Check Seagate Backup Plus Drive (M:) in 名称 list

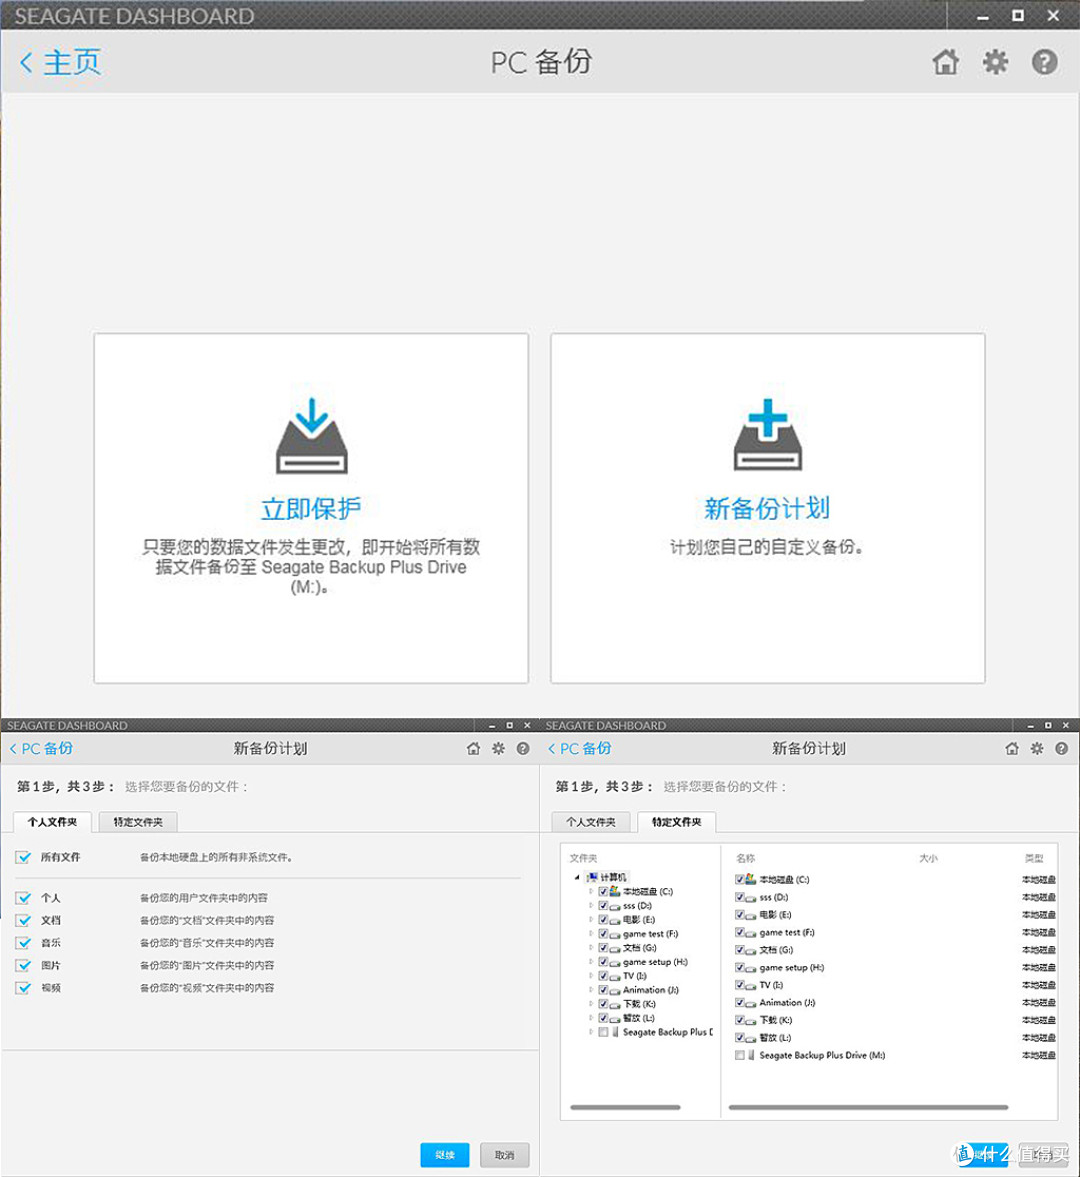click(740, 1055)
